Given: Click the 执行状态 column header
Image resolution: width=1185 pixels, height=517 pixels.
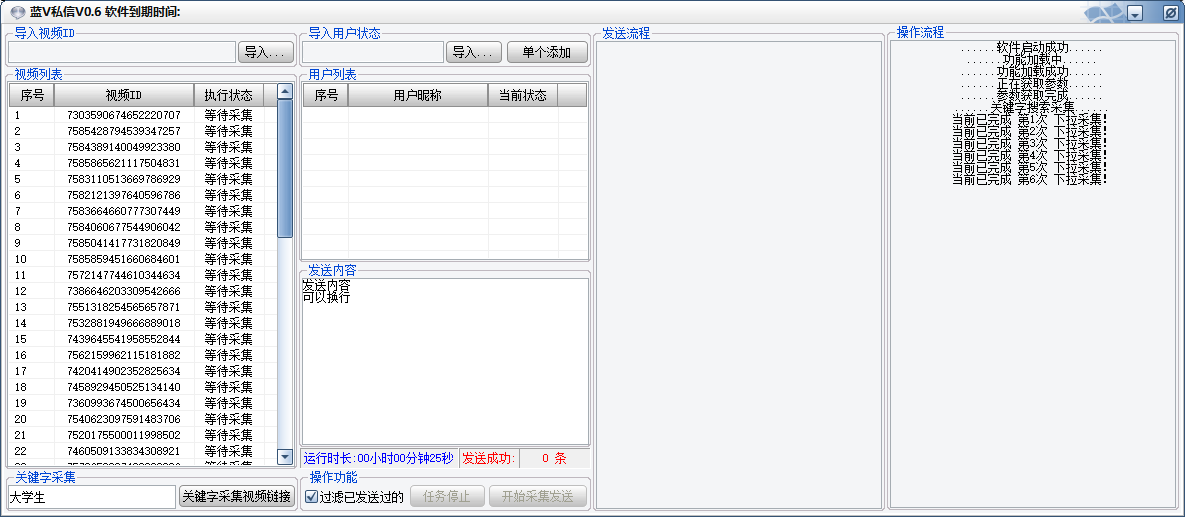Looking at the screenshot, I should pos(229,95).
